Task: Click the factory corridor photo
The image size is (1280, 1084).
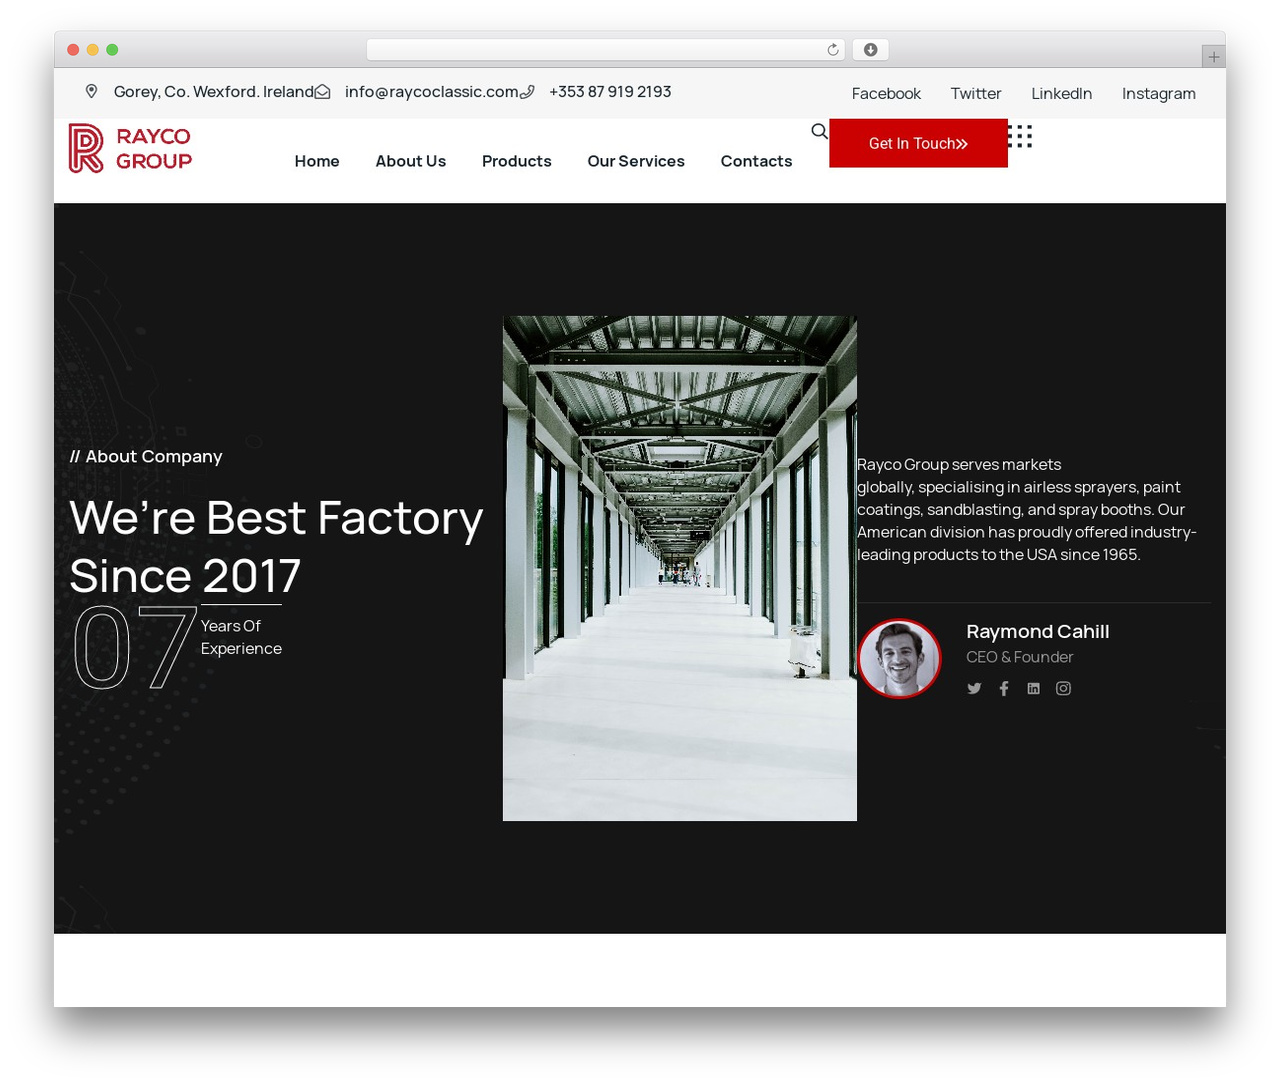Action: click(x=680, y=568)
